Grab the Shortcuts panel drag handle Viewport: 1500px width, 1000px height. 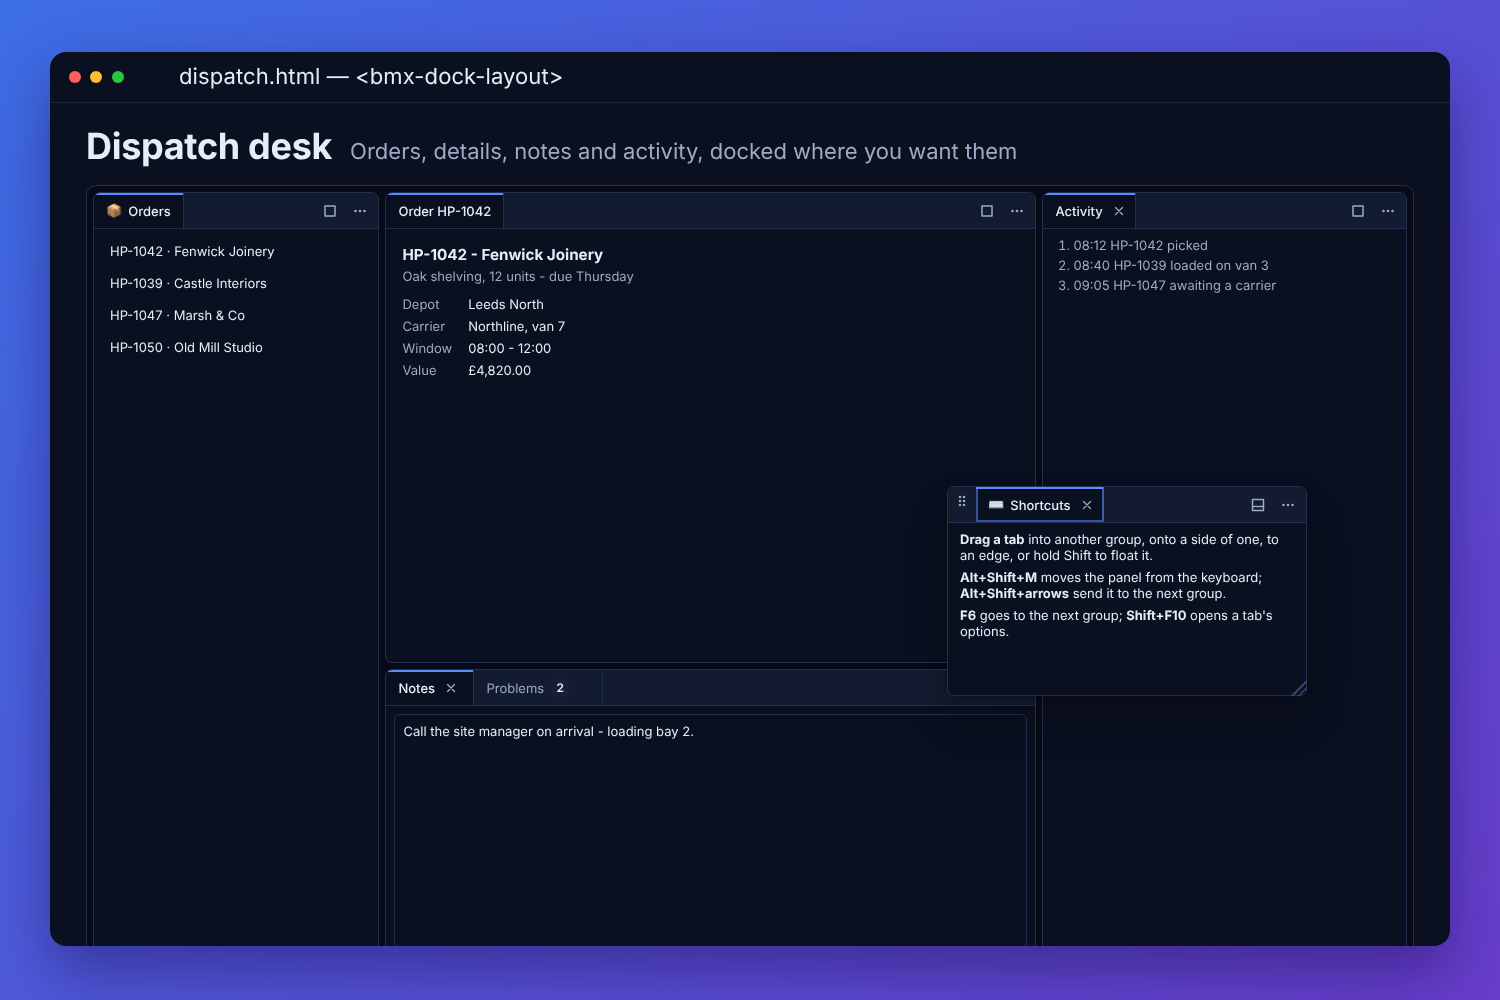click(962, 501)
